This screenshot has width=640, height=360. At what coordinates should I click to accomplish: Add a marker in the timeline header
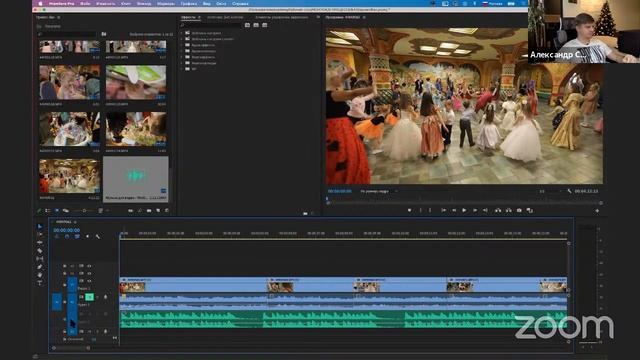pos(87,236)
